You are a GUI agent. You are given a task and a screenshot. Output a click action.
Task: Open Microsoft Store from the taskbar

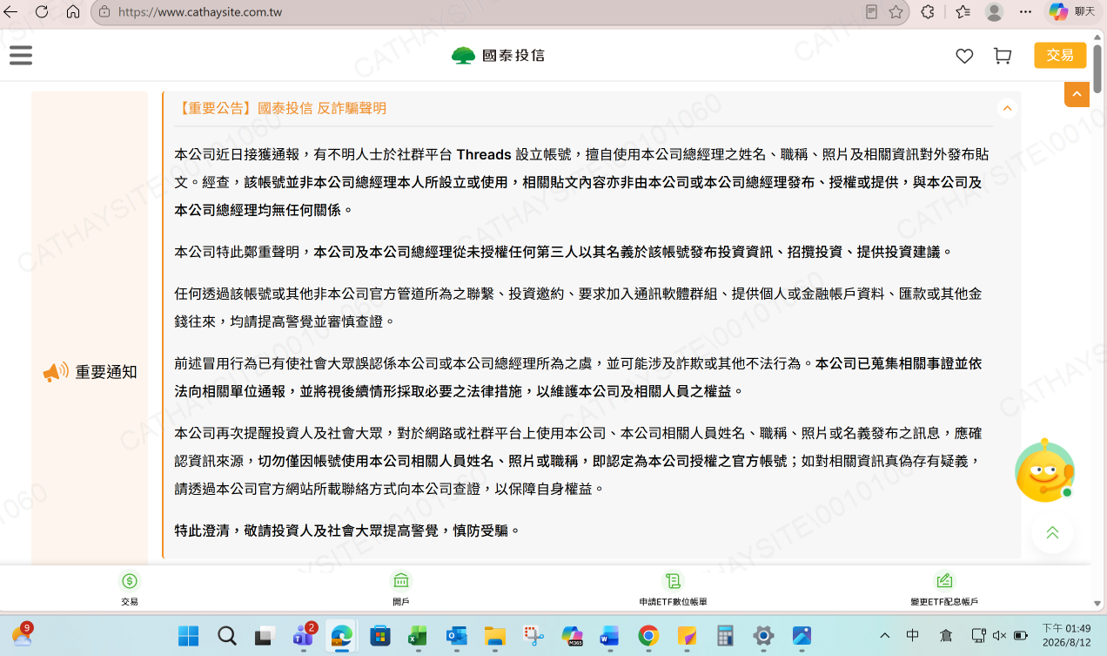pos(380,636)
